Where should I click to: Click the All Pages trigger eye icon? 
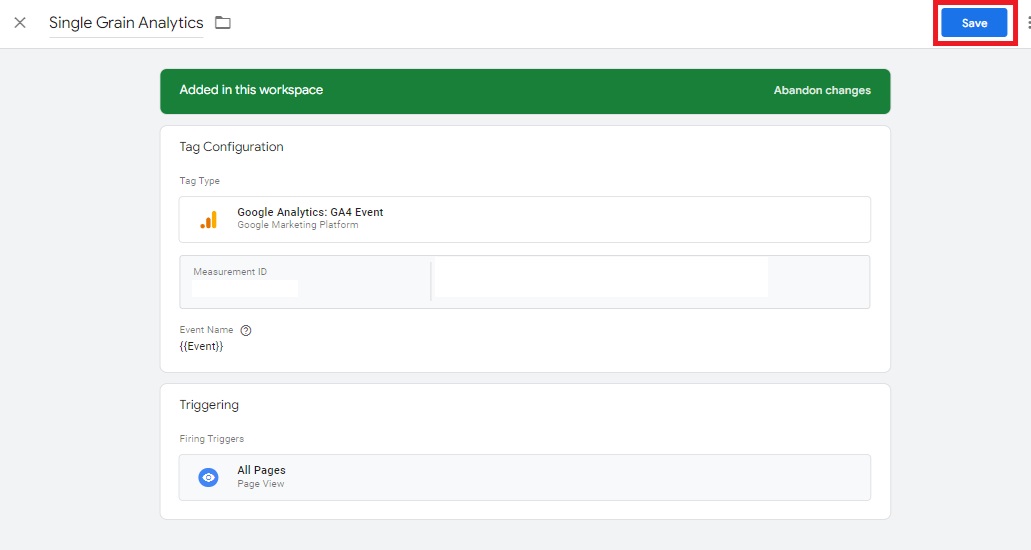[x=208, y=478]
